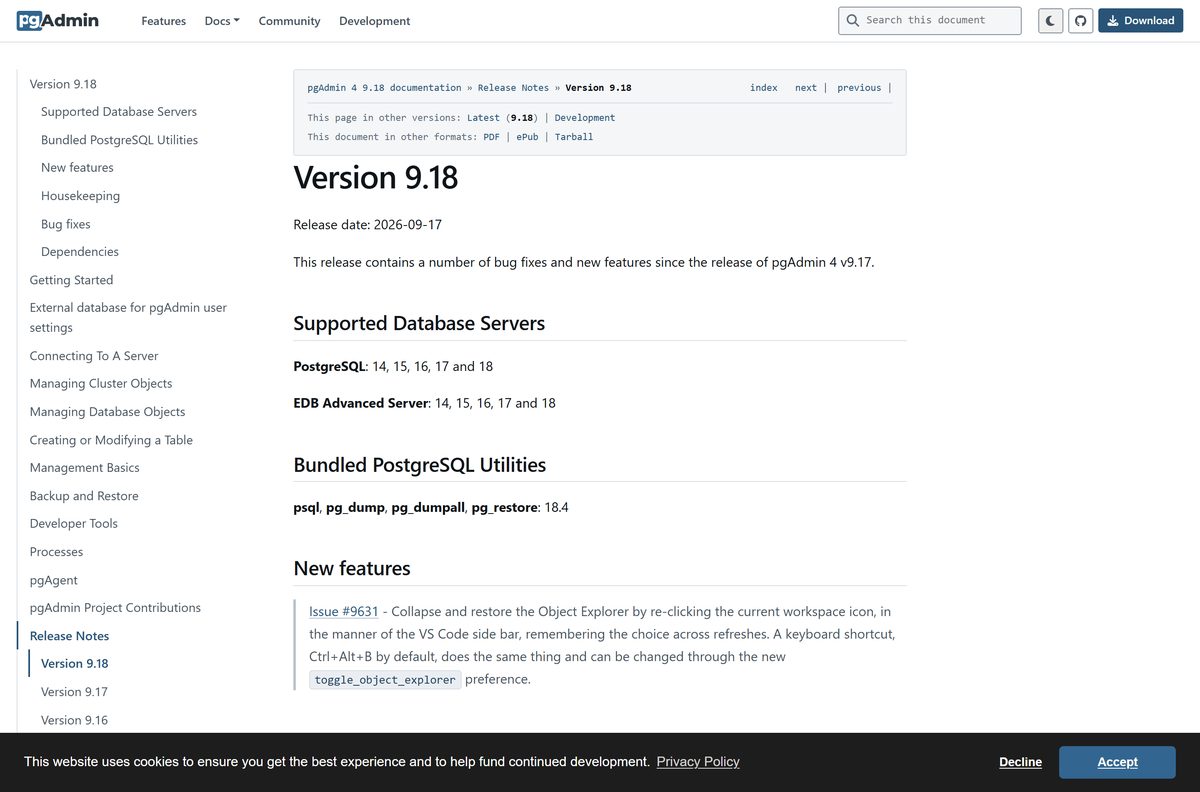The image size is (1200, 792).
Task: Expand the Docs dropdown menu
Action: pos(222,21)
